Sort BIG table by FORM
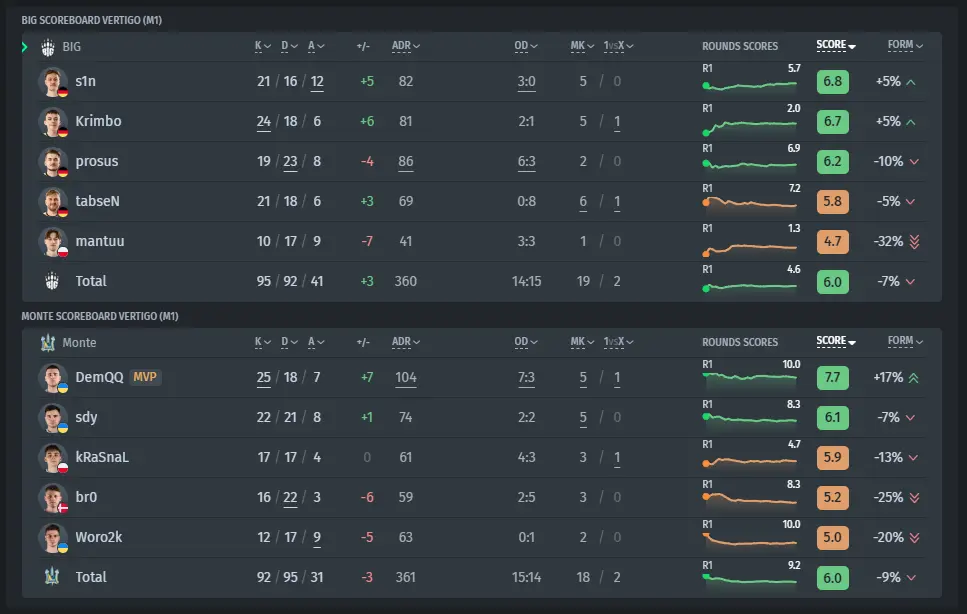 905,45
